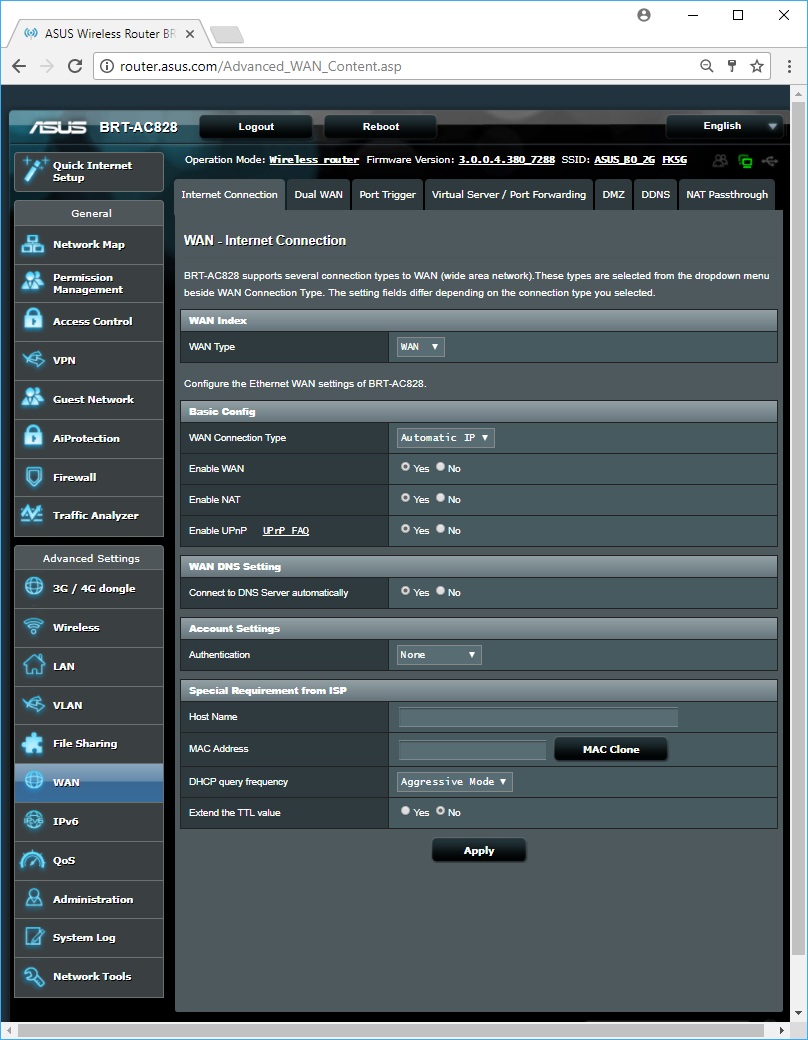The image size is (808, 1040).
Task: Click the File Sharing puzzle icon
Action: coord(33,743)
